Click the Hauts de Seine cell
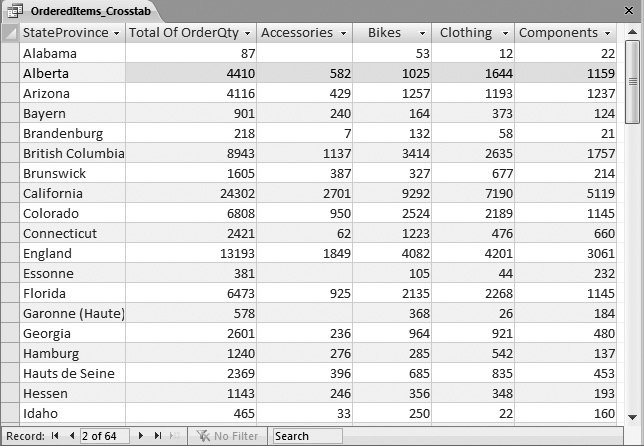The height and width of the screenshot is (446, 644). [x=72, y=373]
